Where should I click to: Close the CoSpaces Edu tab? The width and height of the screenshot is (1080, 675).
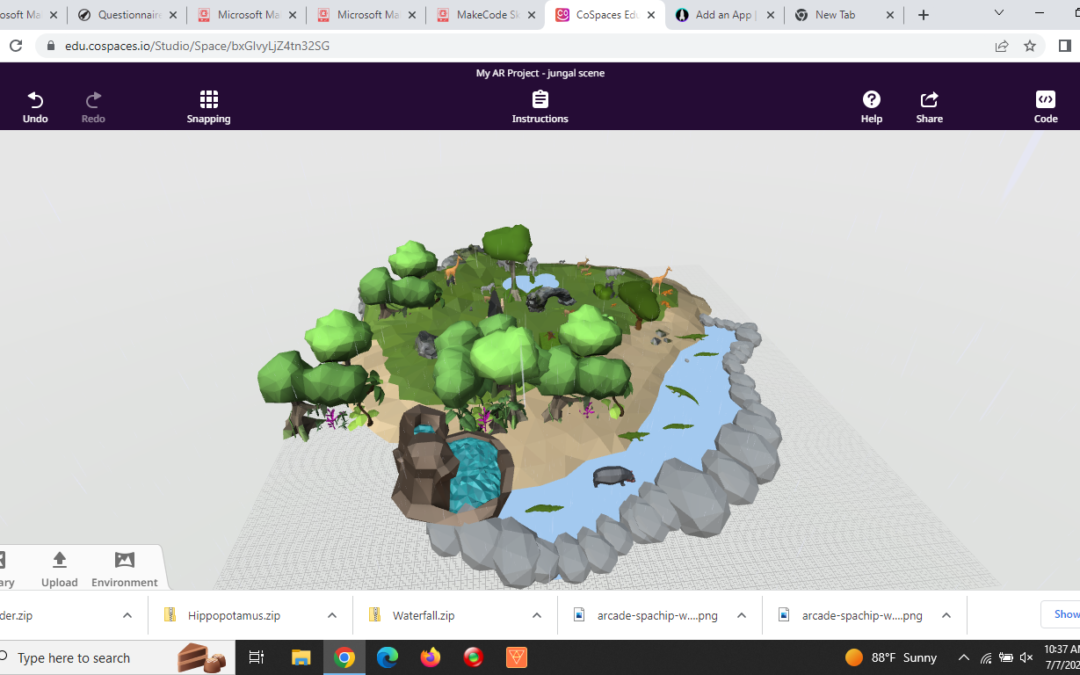click(x=651, y=15)
